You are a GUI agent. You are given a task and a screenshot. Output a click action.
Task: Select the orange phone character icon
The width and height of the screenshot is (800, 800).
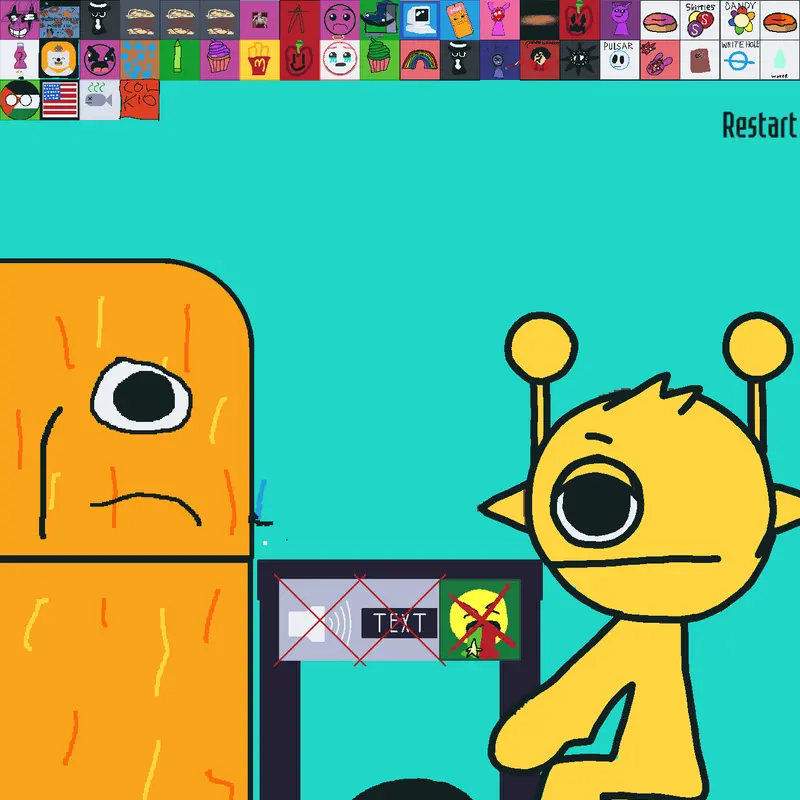click(x=460, y=20)
